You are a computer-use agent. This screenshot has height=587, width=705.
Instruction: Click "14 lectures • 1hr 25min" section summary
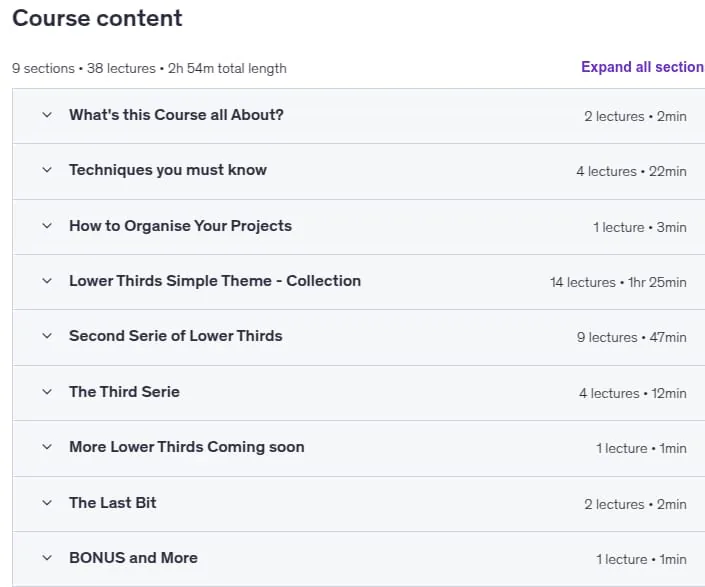click(x=618, y=282)
